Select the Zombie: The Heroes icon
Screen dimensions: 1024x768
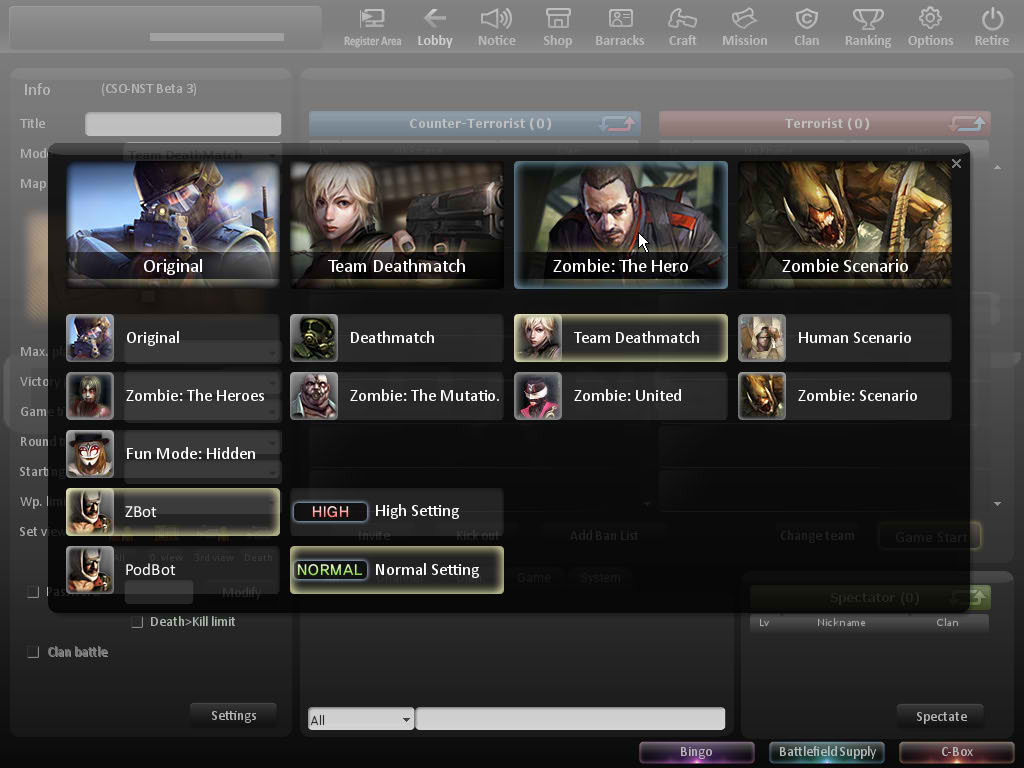(x=90, y=396)
